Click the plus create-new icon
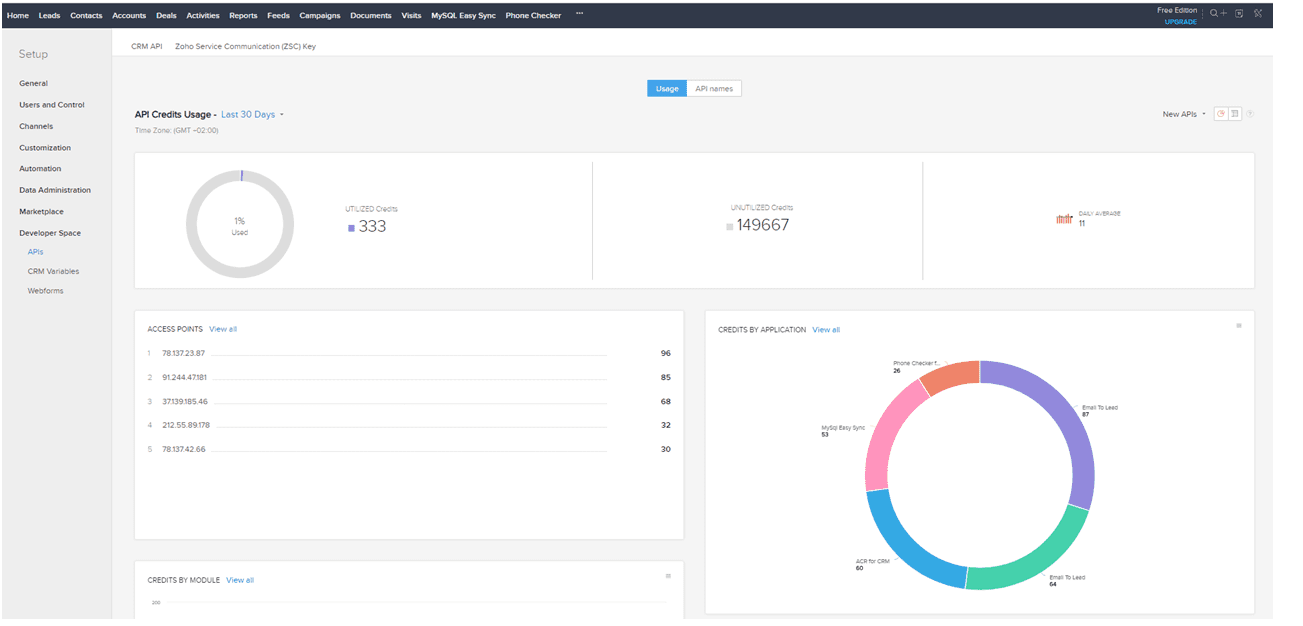The width and height of the screenshot is (1303, 626). (1223, 14)
